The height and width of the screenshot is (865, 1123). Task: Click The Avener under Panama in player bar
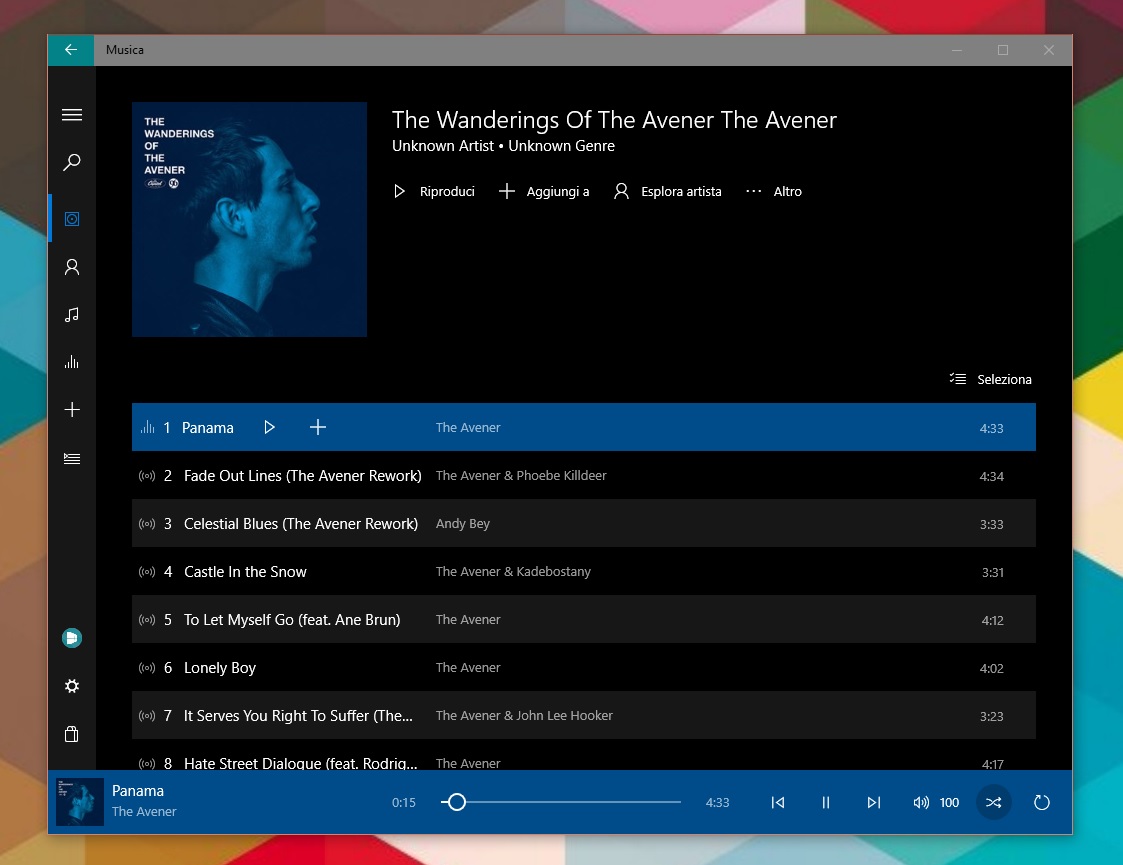144,811
